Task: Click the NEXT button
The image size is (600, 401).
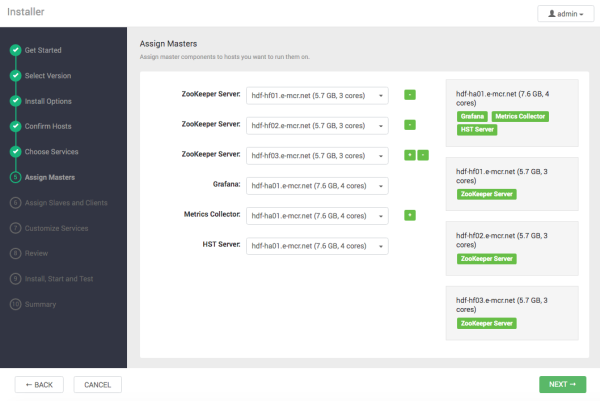Action: click(x=562, y=384)
